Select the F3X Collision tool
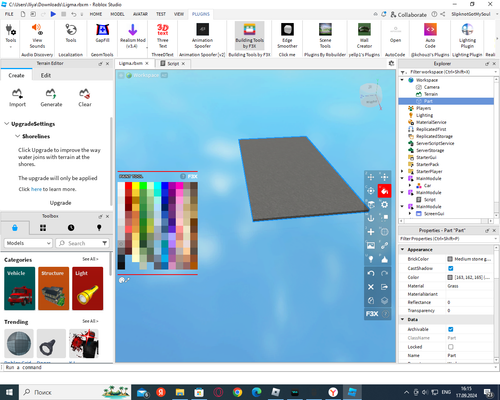The width and height of the screenshot is (500, 400). (x=384, y=218)
